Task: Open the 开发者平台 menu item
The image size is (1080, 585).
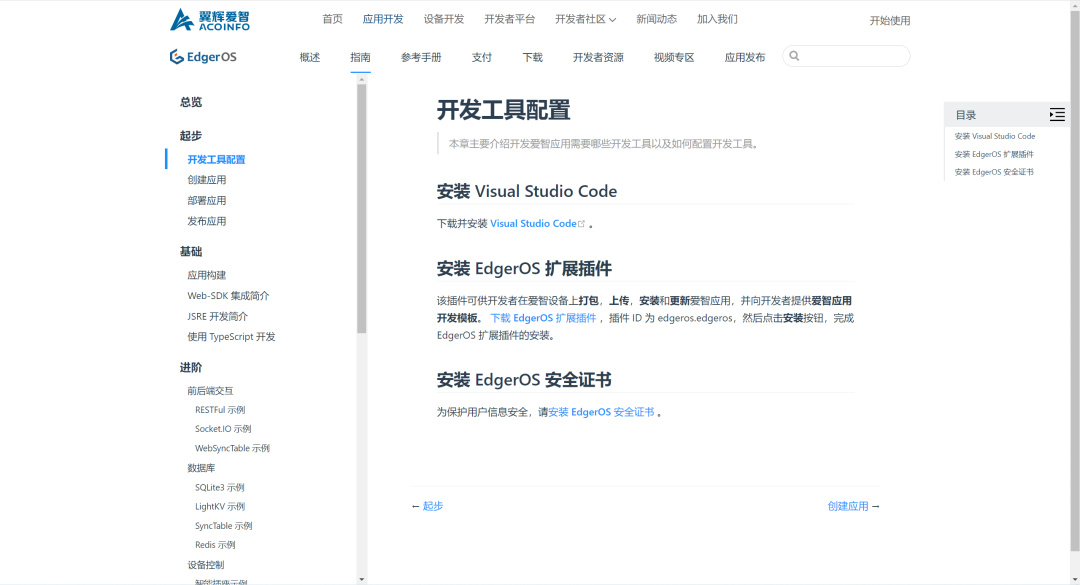Action: pyautogui.click(x=510, y=19)
